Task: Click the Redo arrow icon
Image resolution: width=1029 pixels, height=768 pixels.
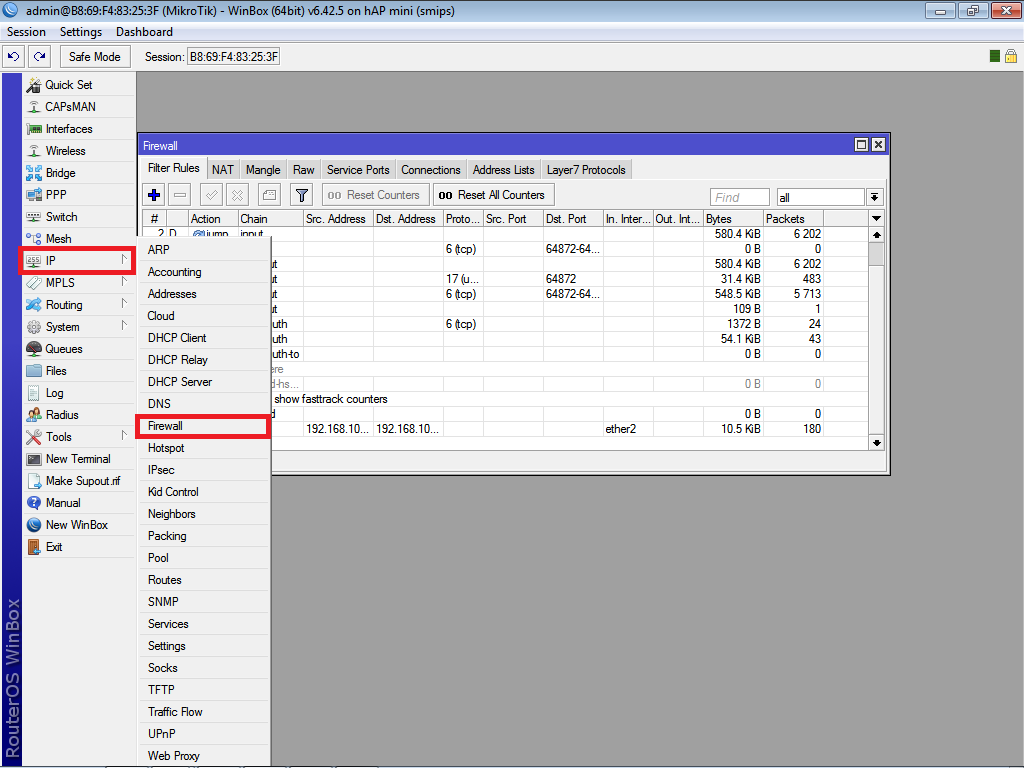Action: click(40, 56)
